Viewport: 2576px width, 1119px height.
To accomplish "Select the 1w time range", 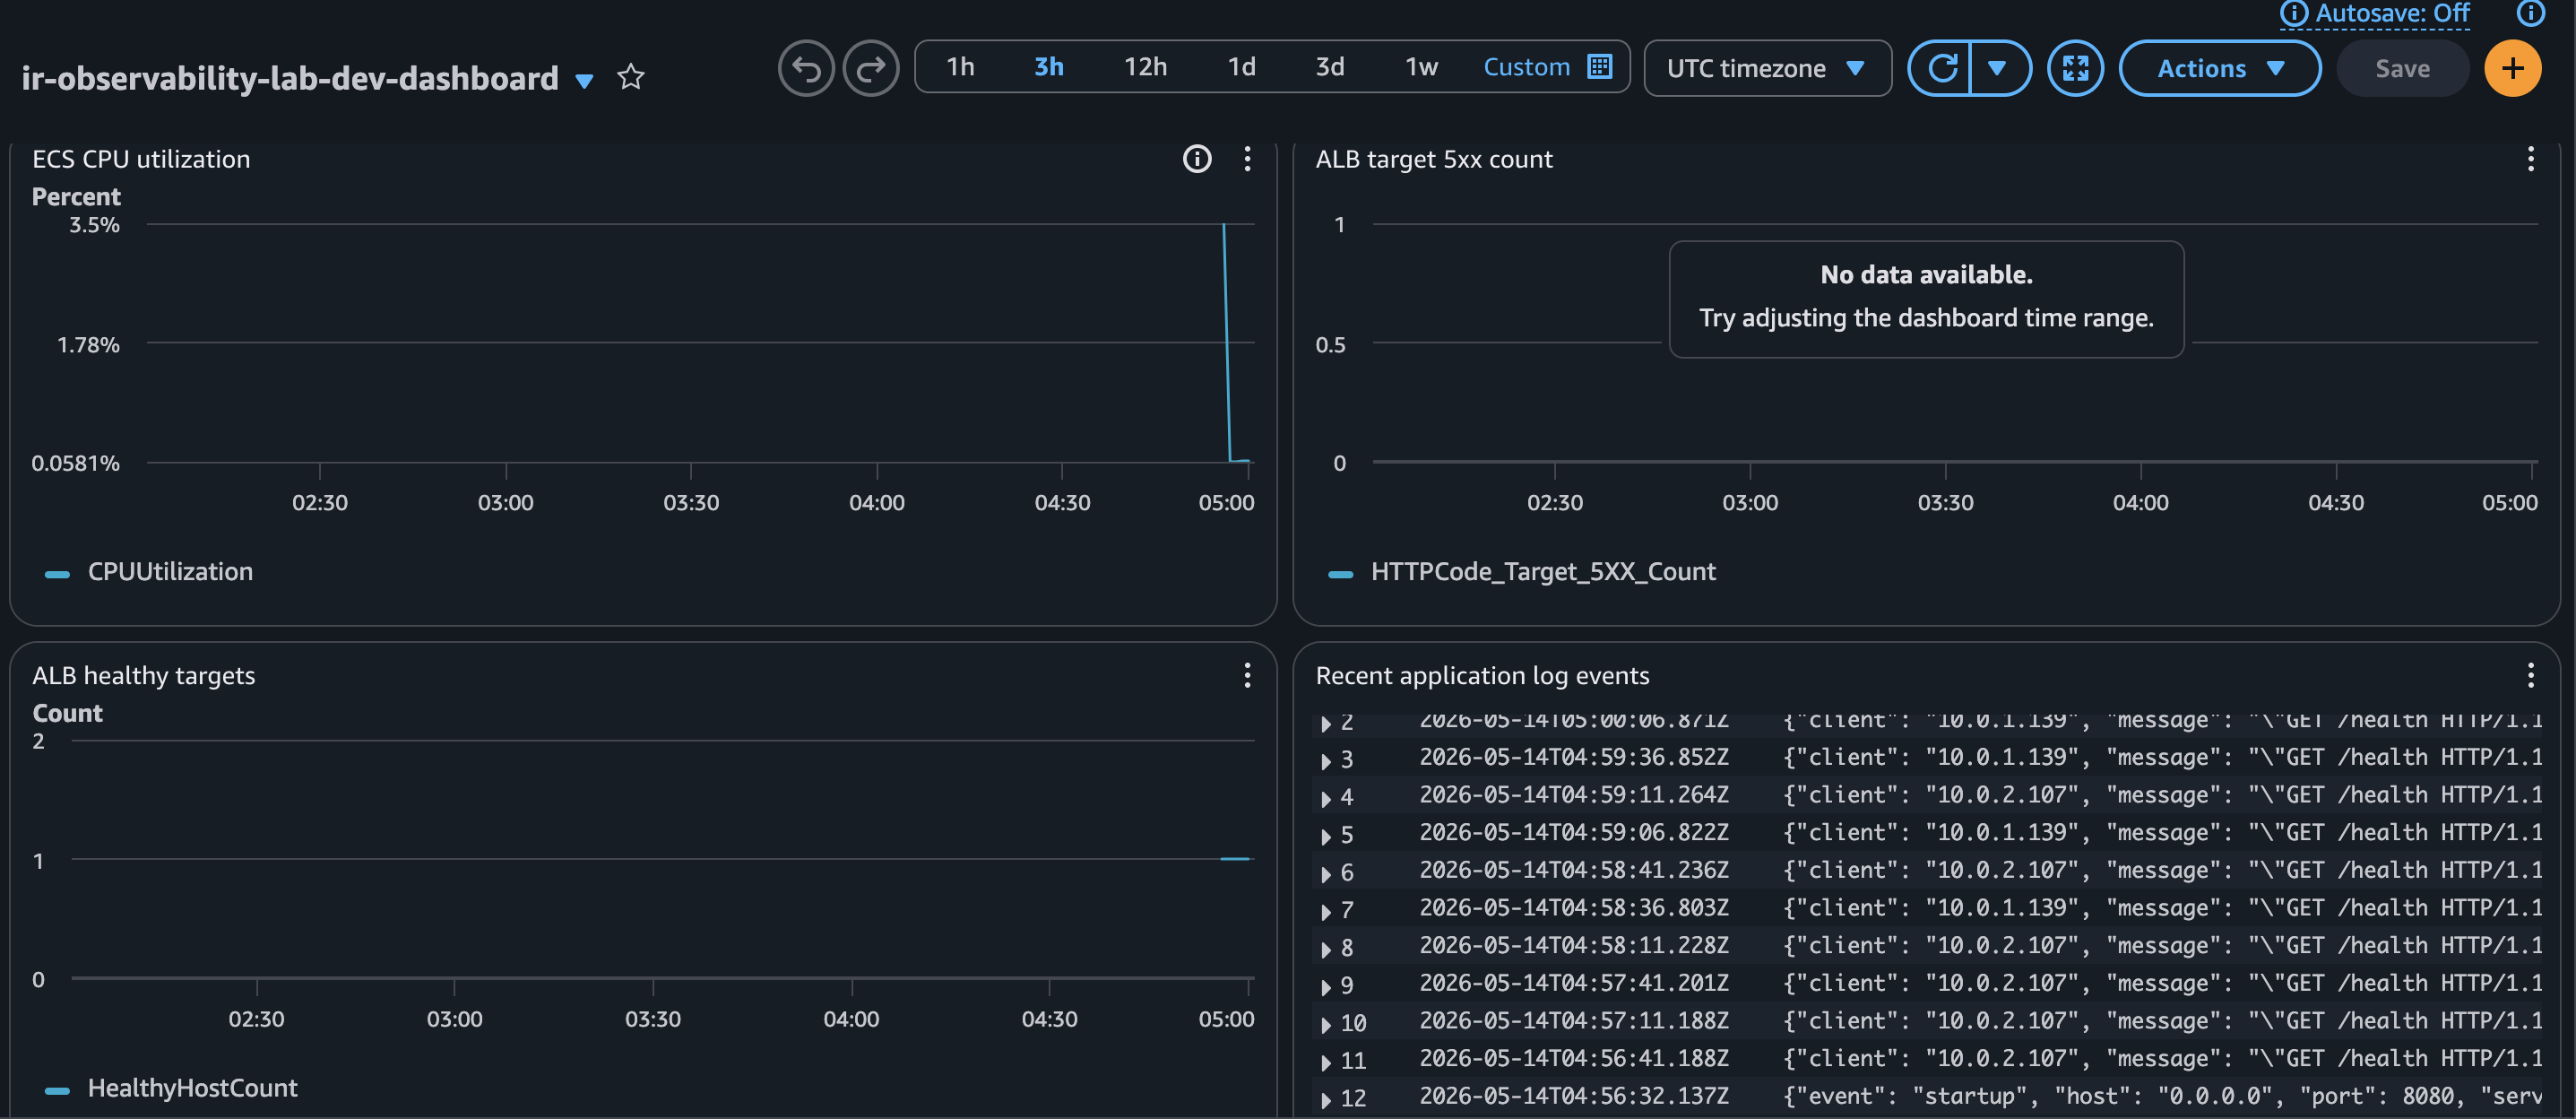I will coord(1421,67).
